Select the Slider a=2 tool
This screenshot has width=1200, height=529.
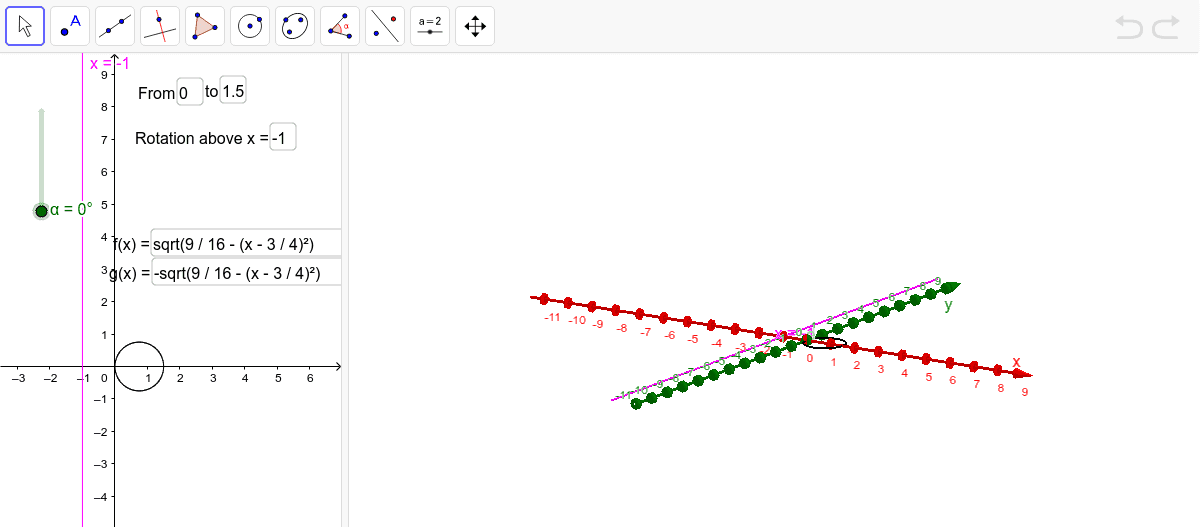point(430,26)
